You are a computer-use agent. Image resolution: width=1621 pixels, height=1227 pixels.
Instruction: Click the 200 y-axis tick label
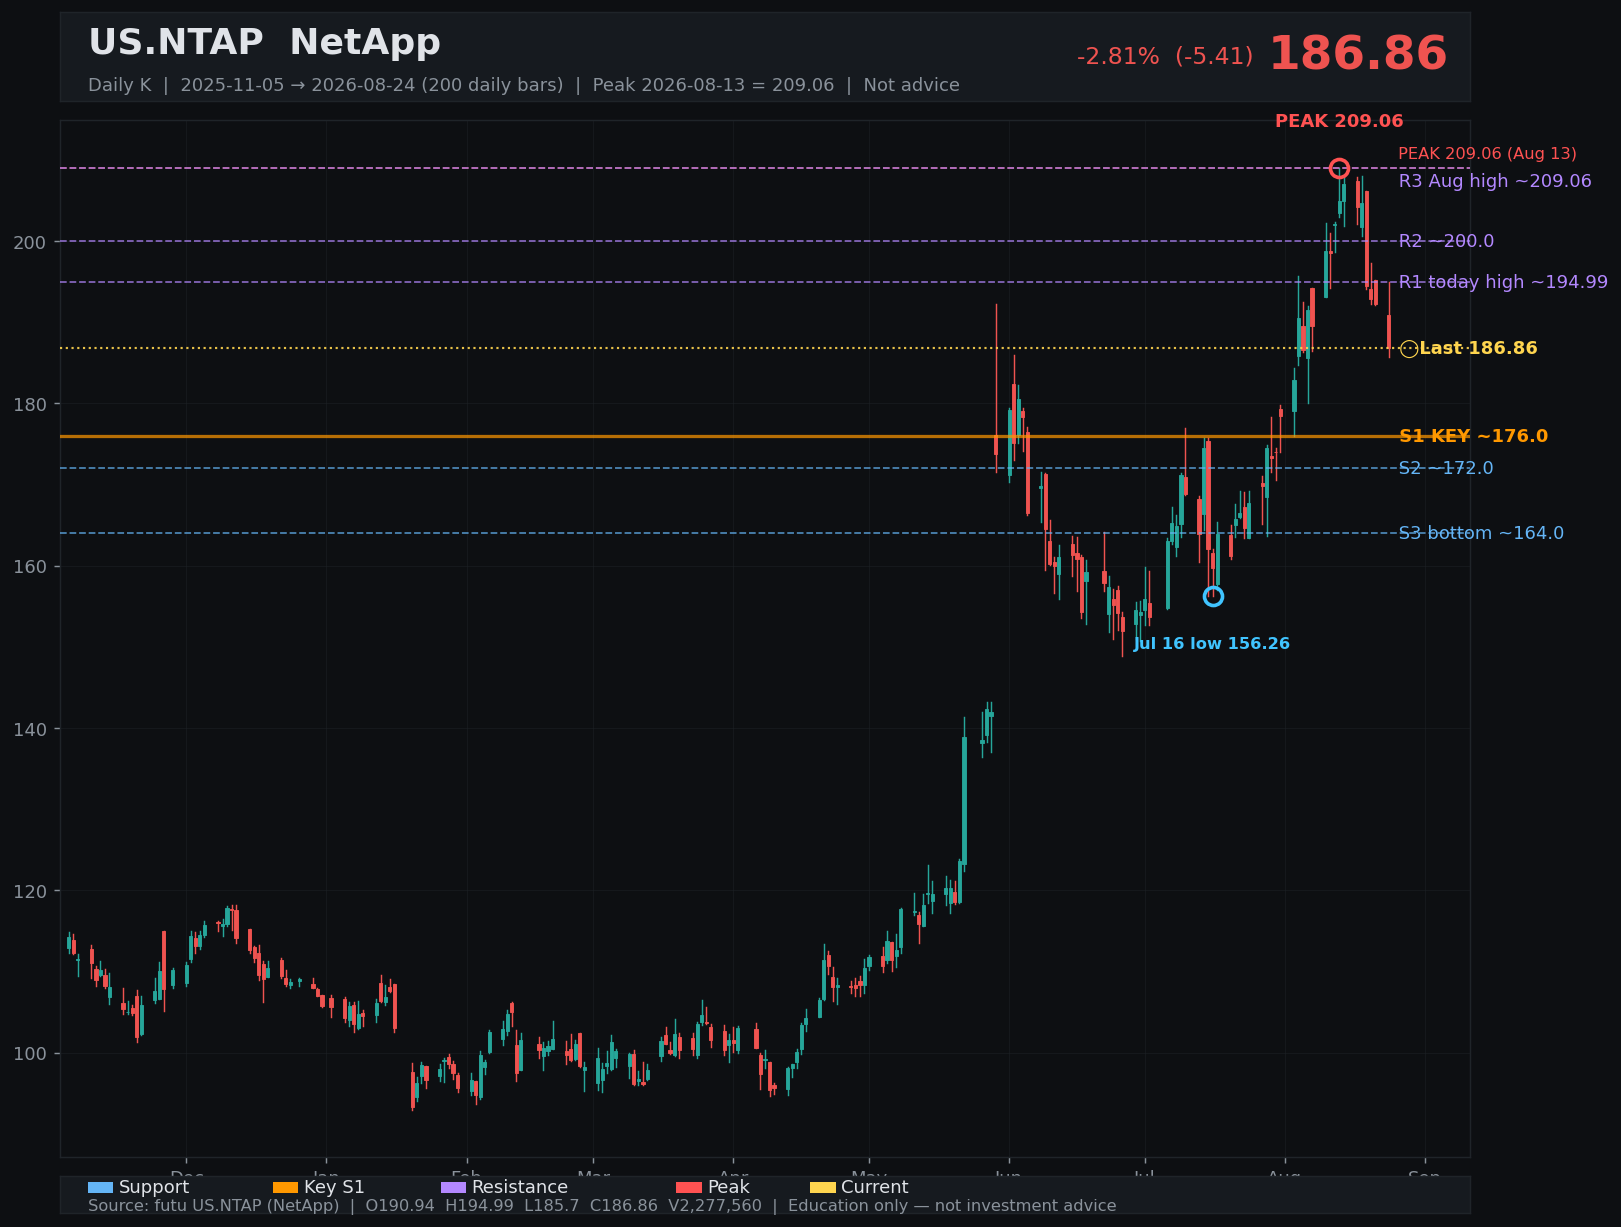point(31,242)
